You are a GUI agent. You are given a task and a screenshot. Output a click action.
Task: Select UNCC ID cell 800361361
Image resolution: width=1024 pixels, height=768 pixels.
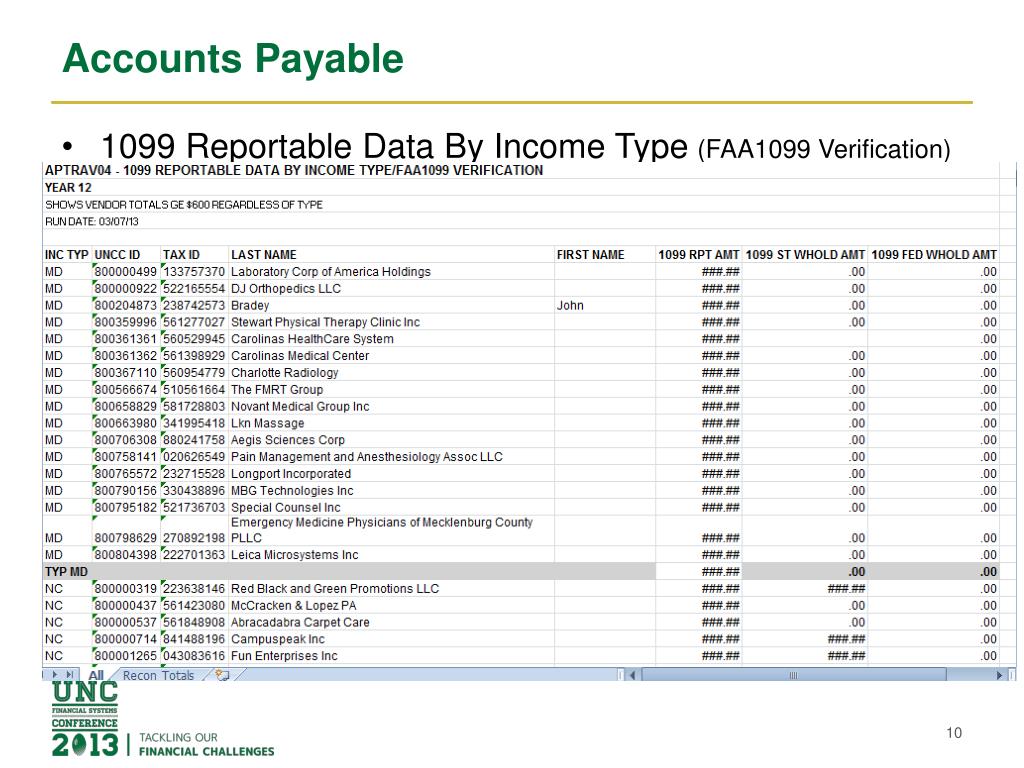[x=126, y=339]
